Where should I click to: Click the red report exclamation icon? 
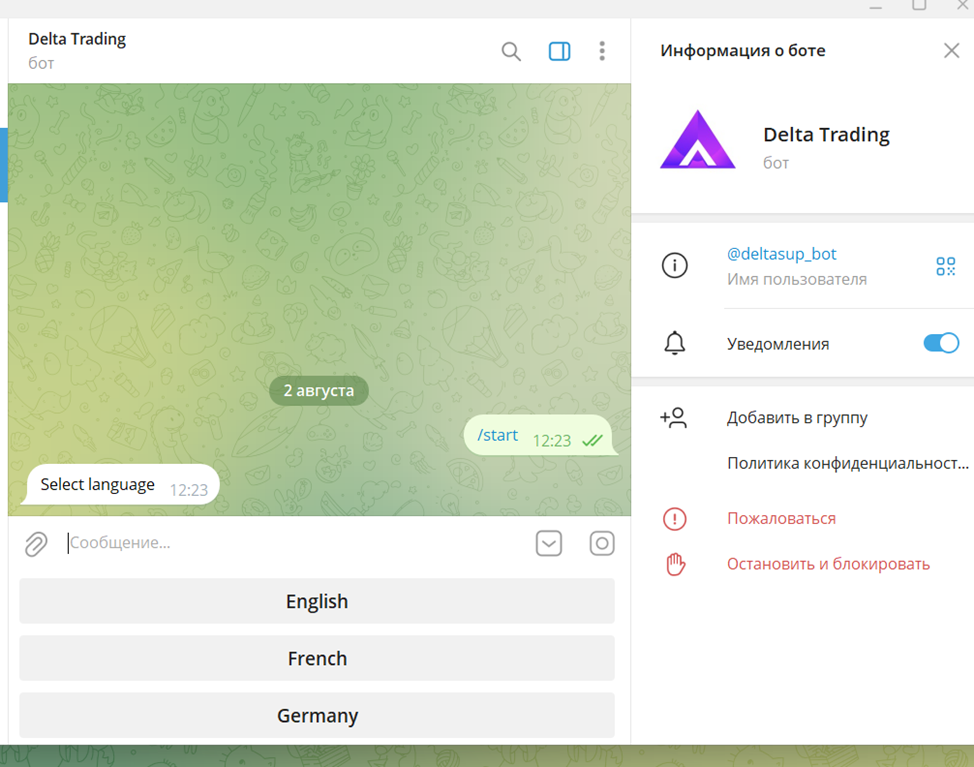675,519
